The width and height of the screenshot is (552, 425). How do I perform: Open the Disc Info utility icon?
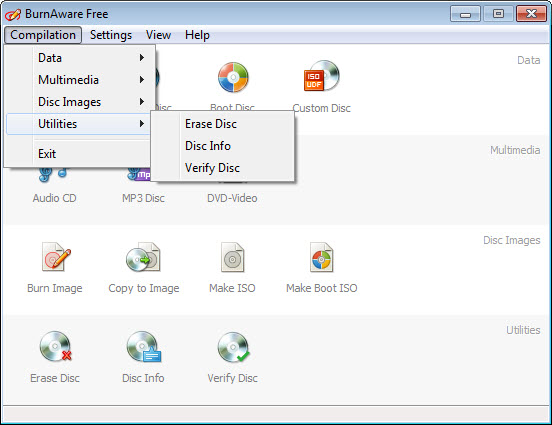(144, 346)
